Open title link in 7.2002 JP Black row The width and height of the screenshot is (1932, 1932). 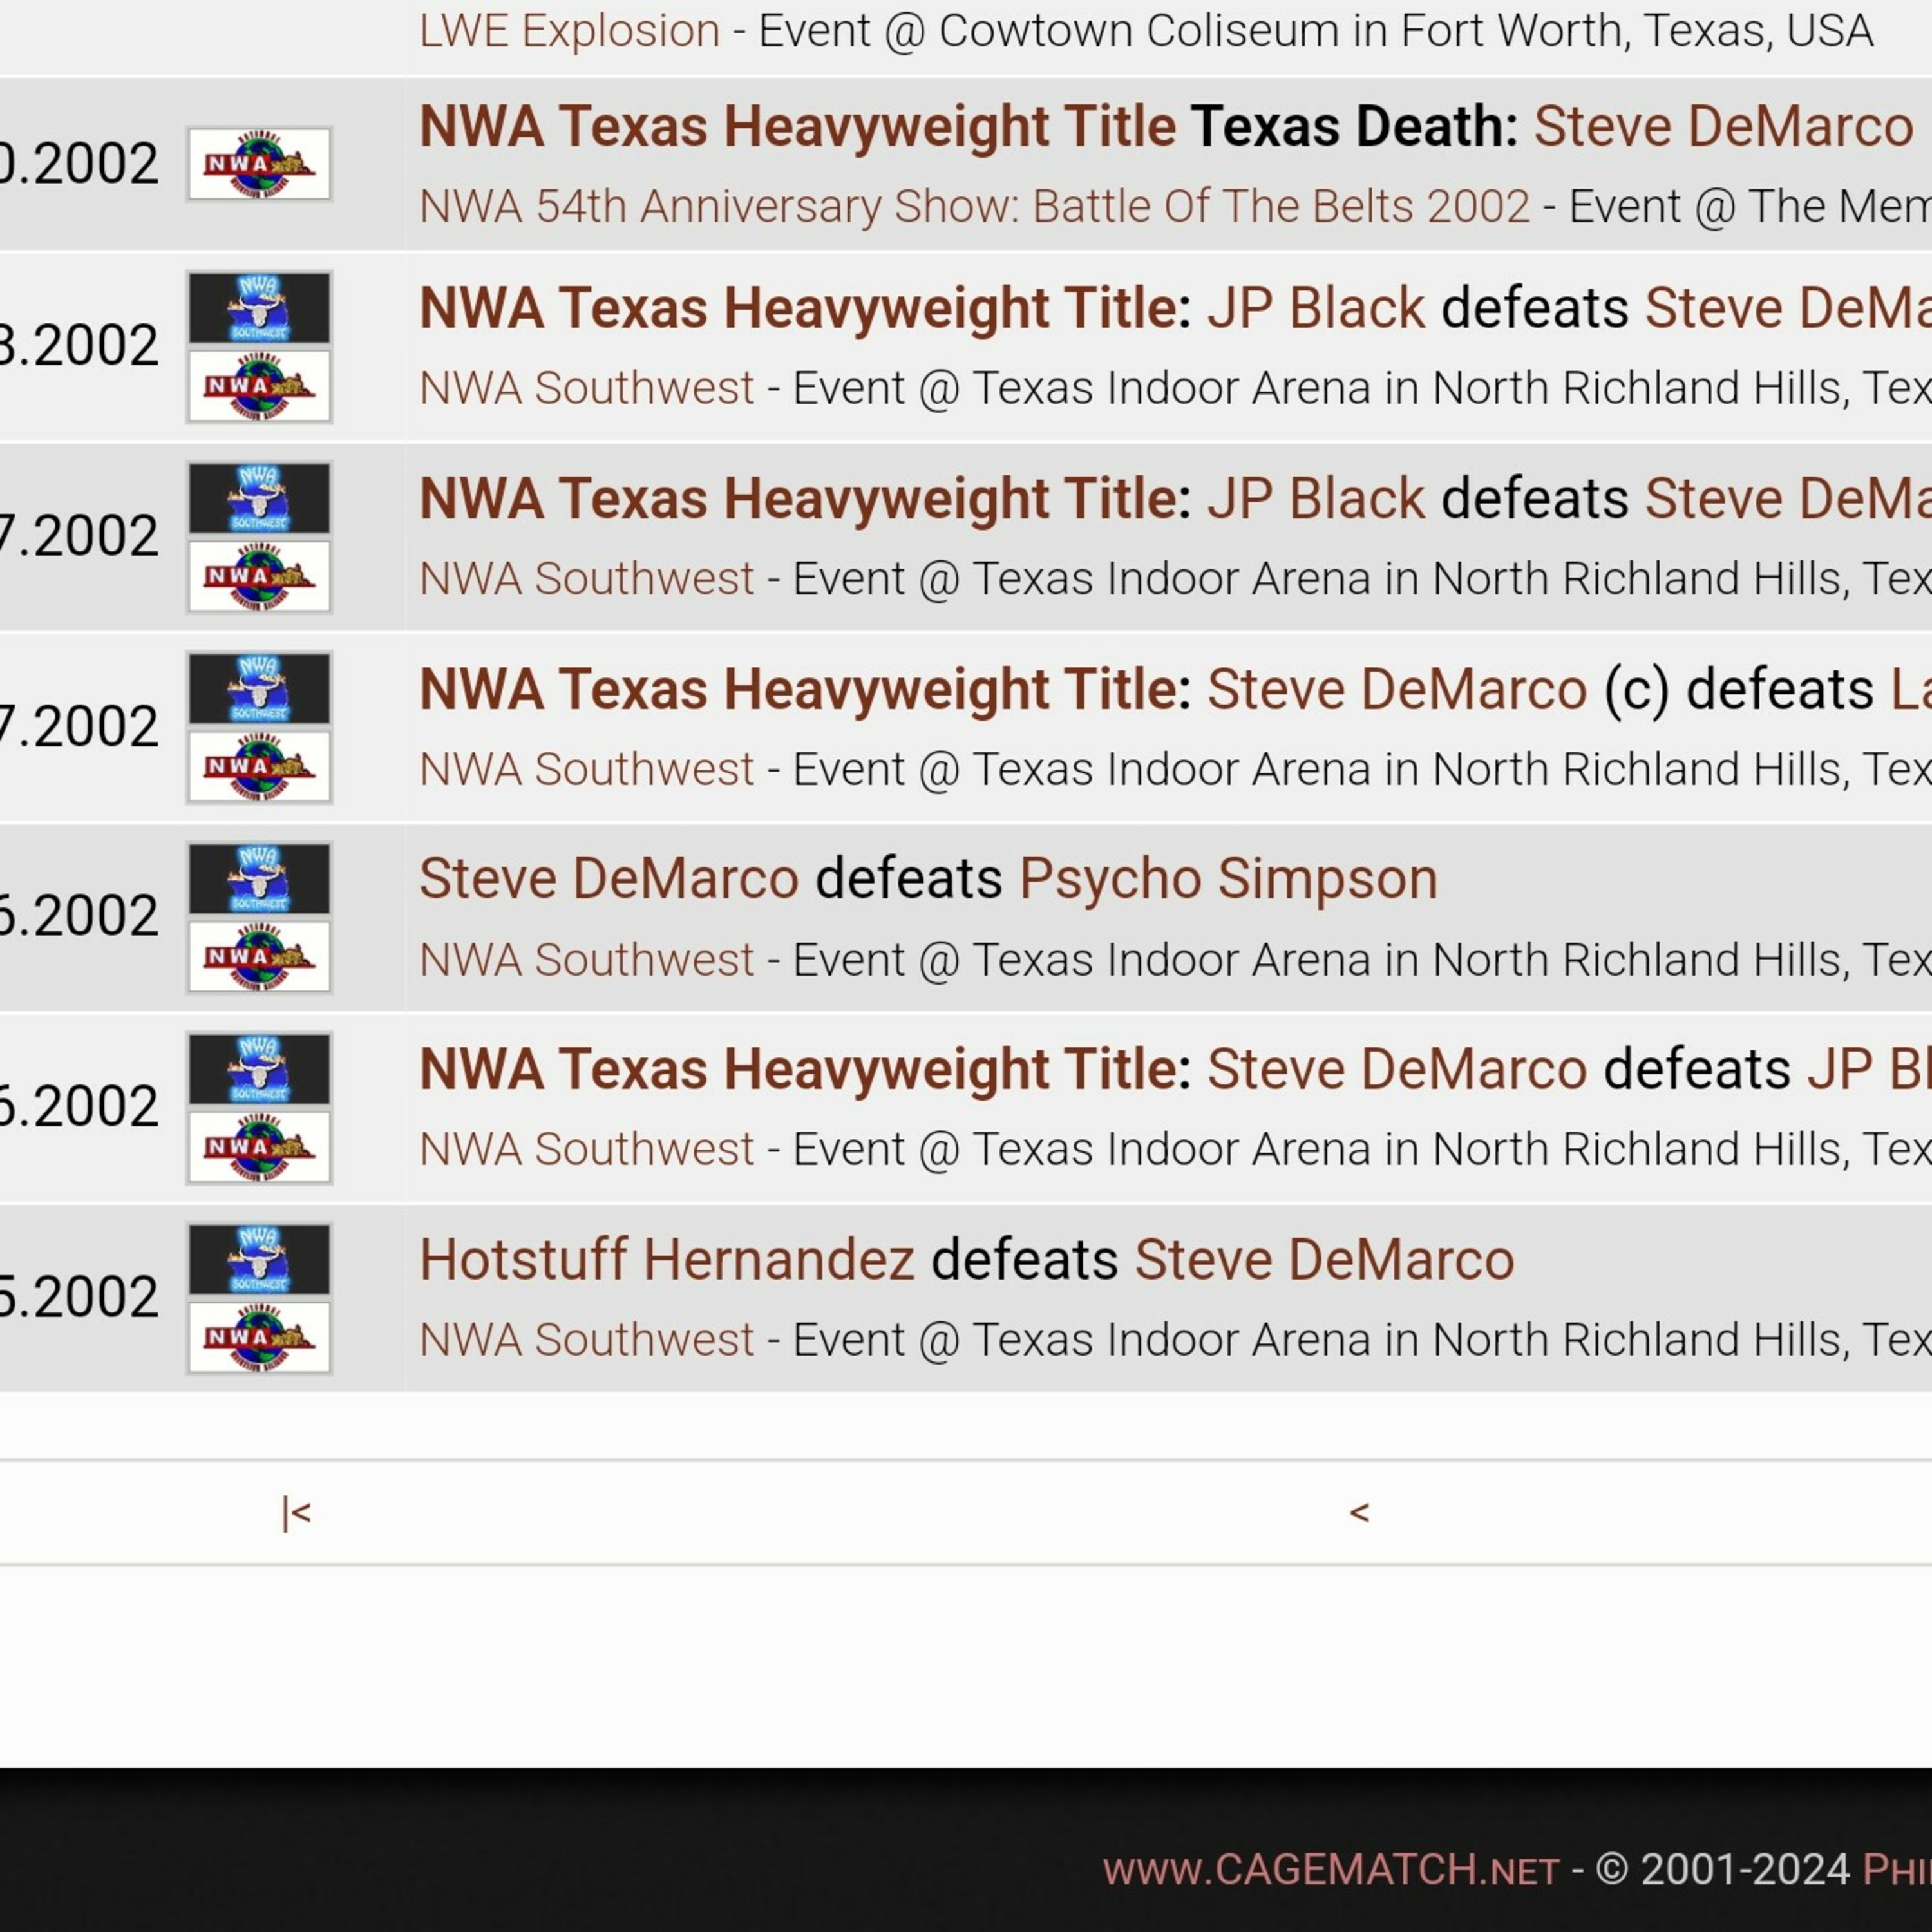797,498
